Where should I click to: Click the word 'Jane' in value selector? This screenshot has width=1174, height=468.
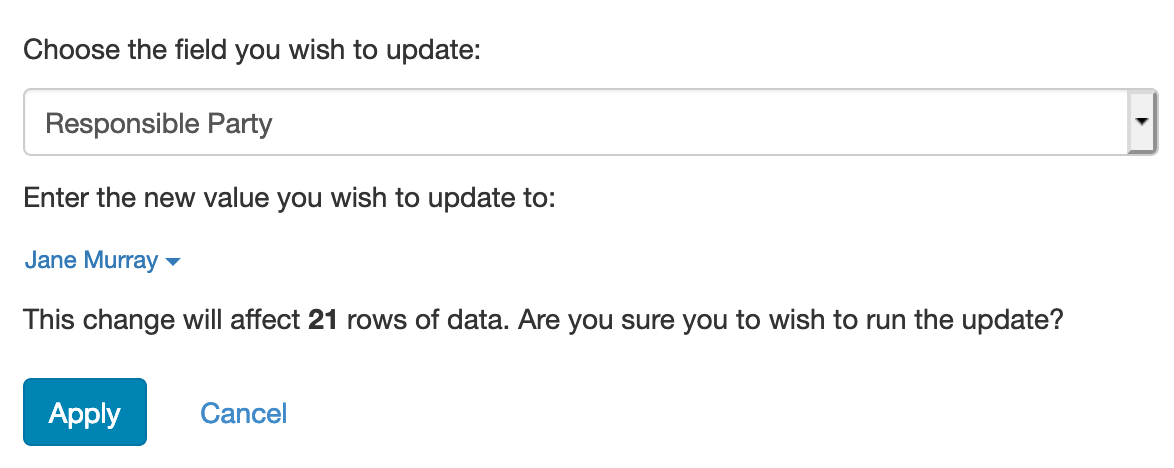[x=48, y=261]
